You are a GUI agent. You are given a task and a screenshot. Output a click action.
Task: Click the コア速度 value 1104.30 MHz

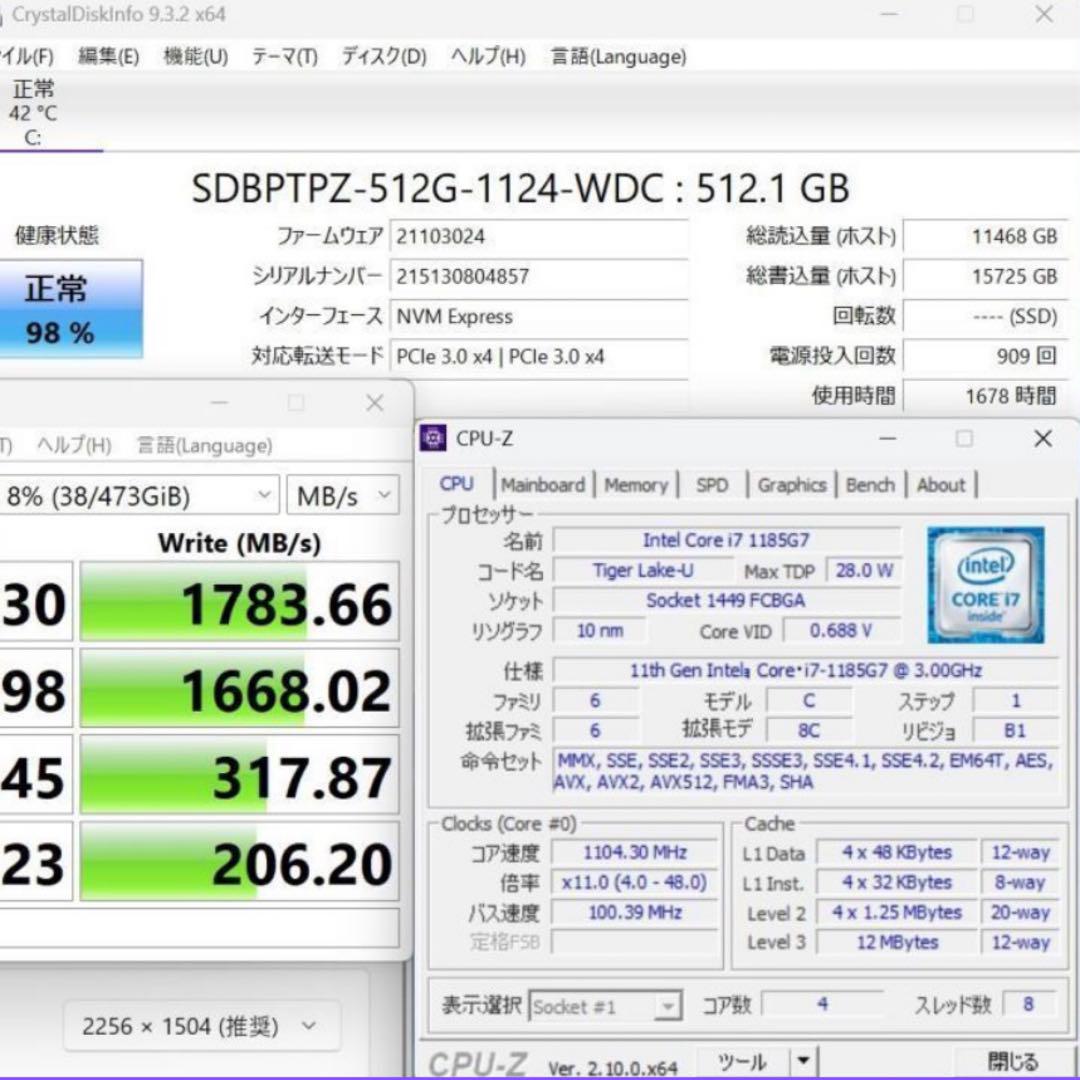635,853
